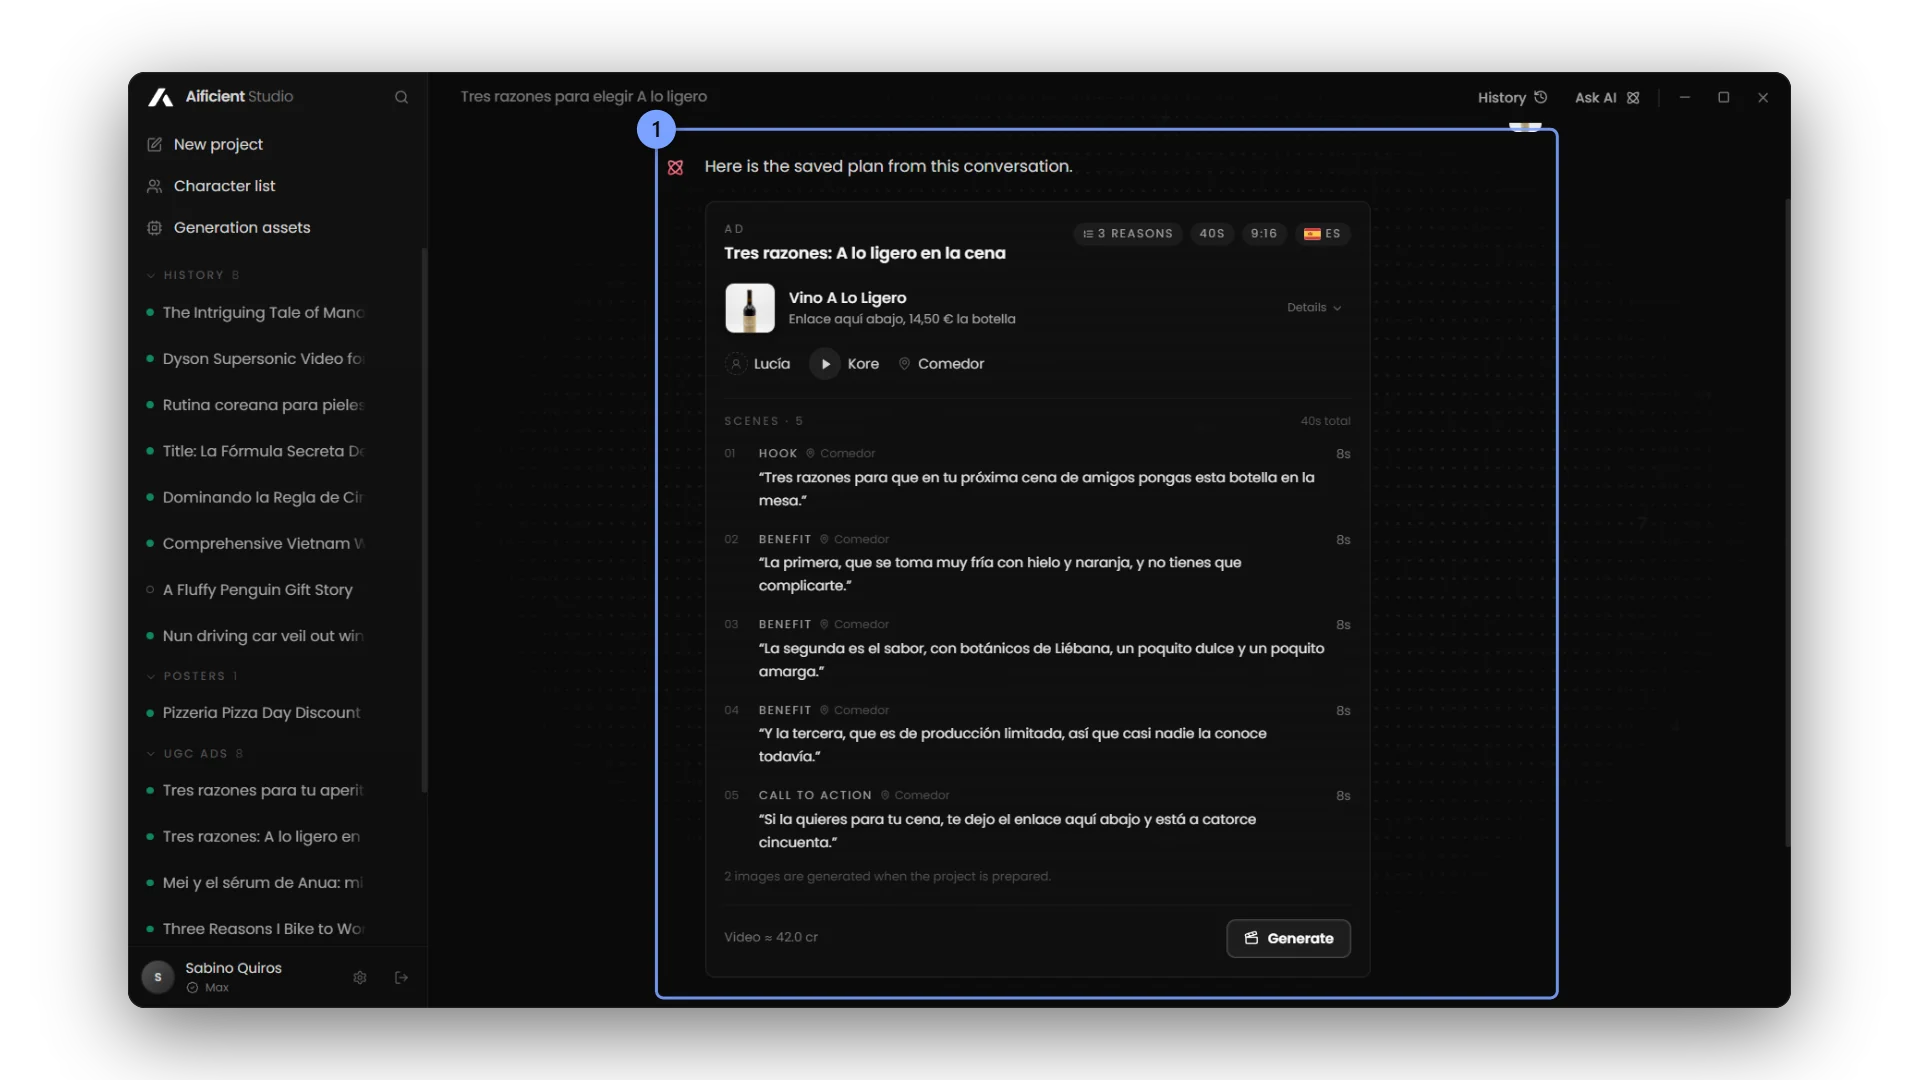Click the 3 REASONS tag
Screen dimensions: 1920x1080
(1128, 234)
